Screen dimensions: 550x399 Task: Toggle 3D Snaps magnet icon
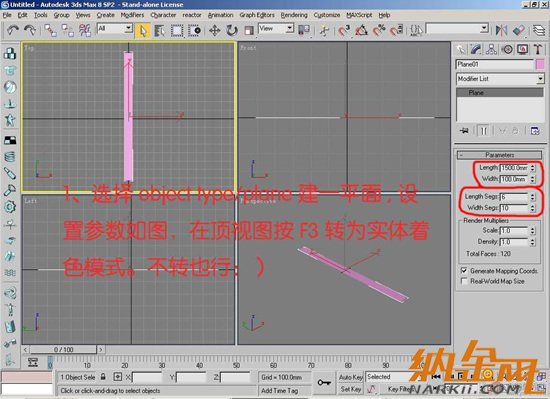(x=344, y=31)
